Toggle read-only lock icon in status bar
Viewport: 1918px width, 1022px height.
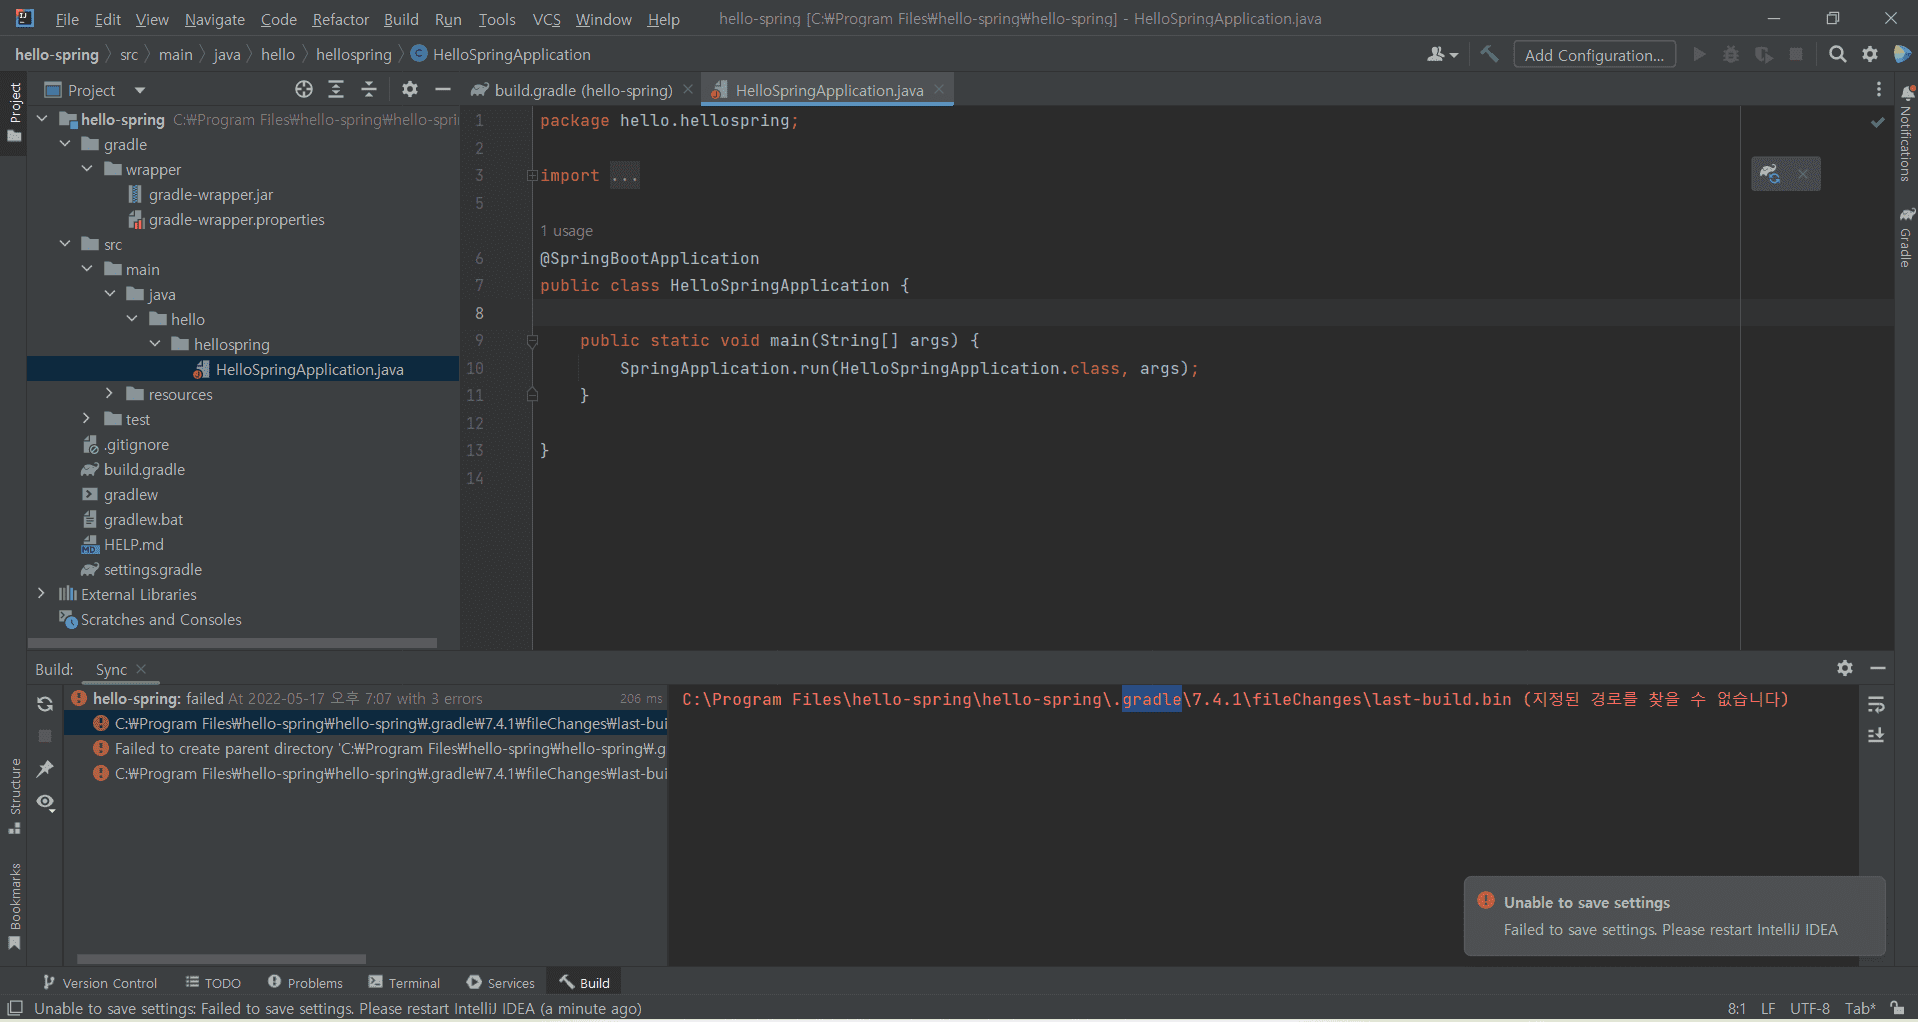[1897, 1008]
